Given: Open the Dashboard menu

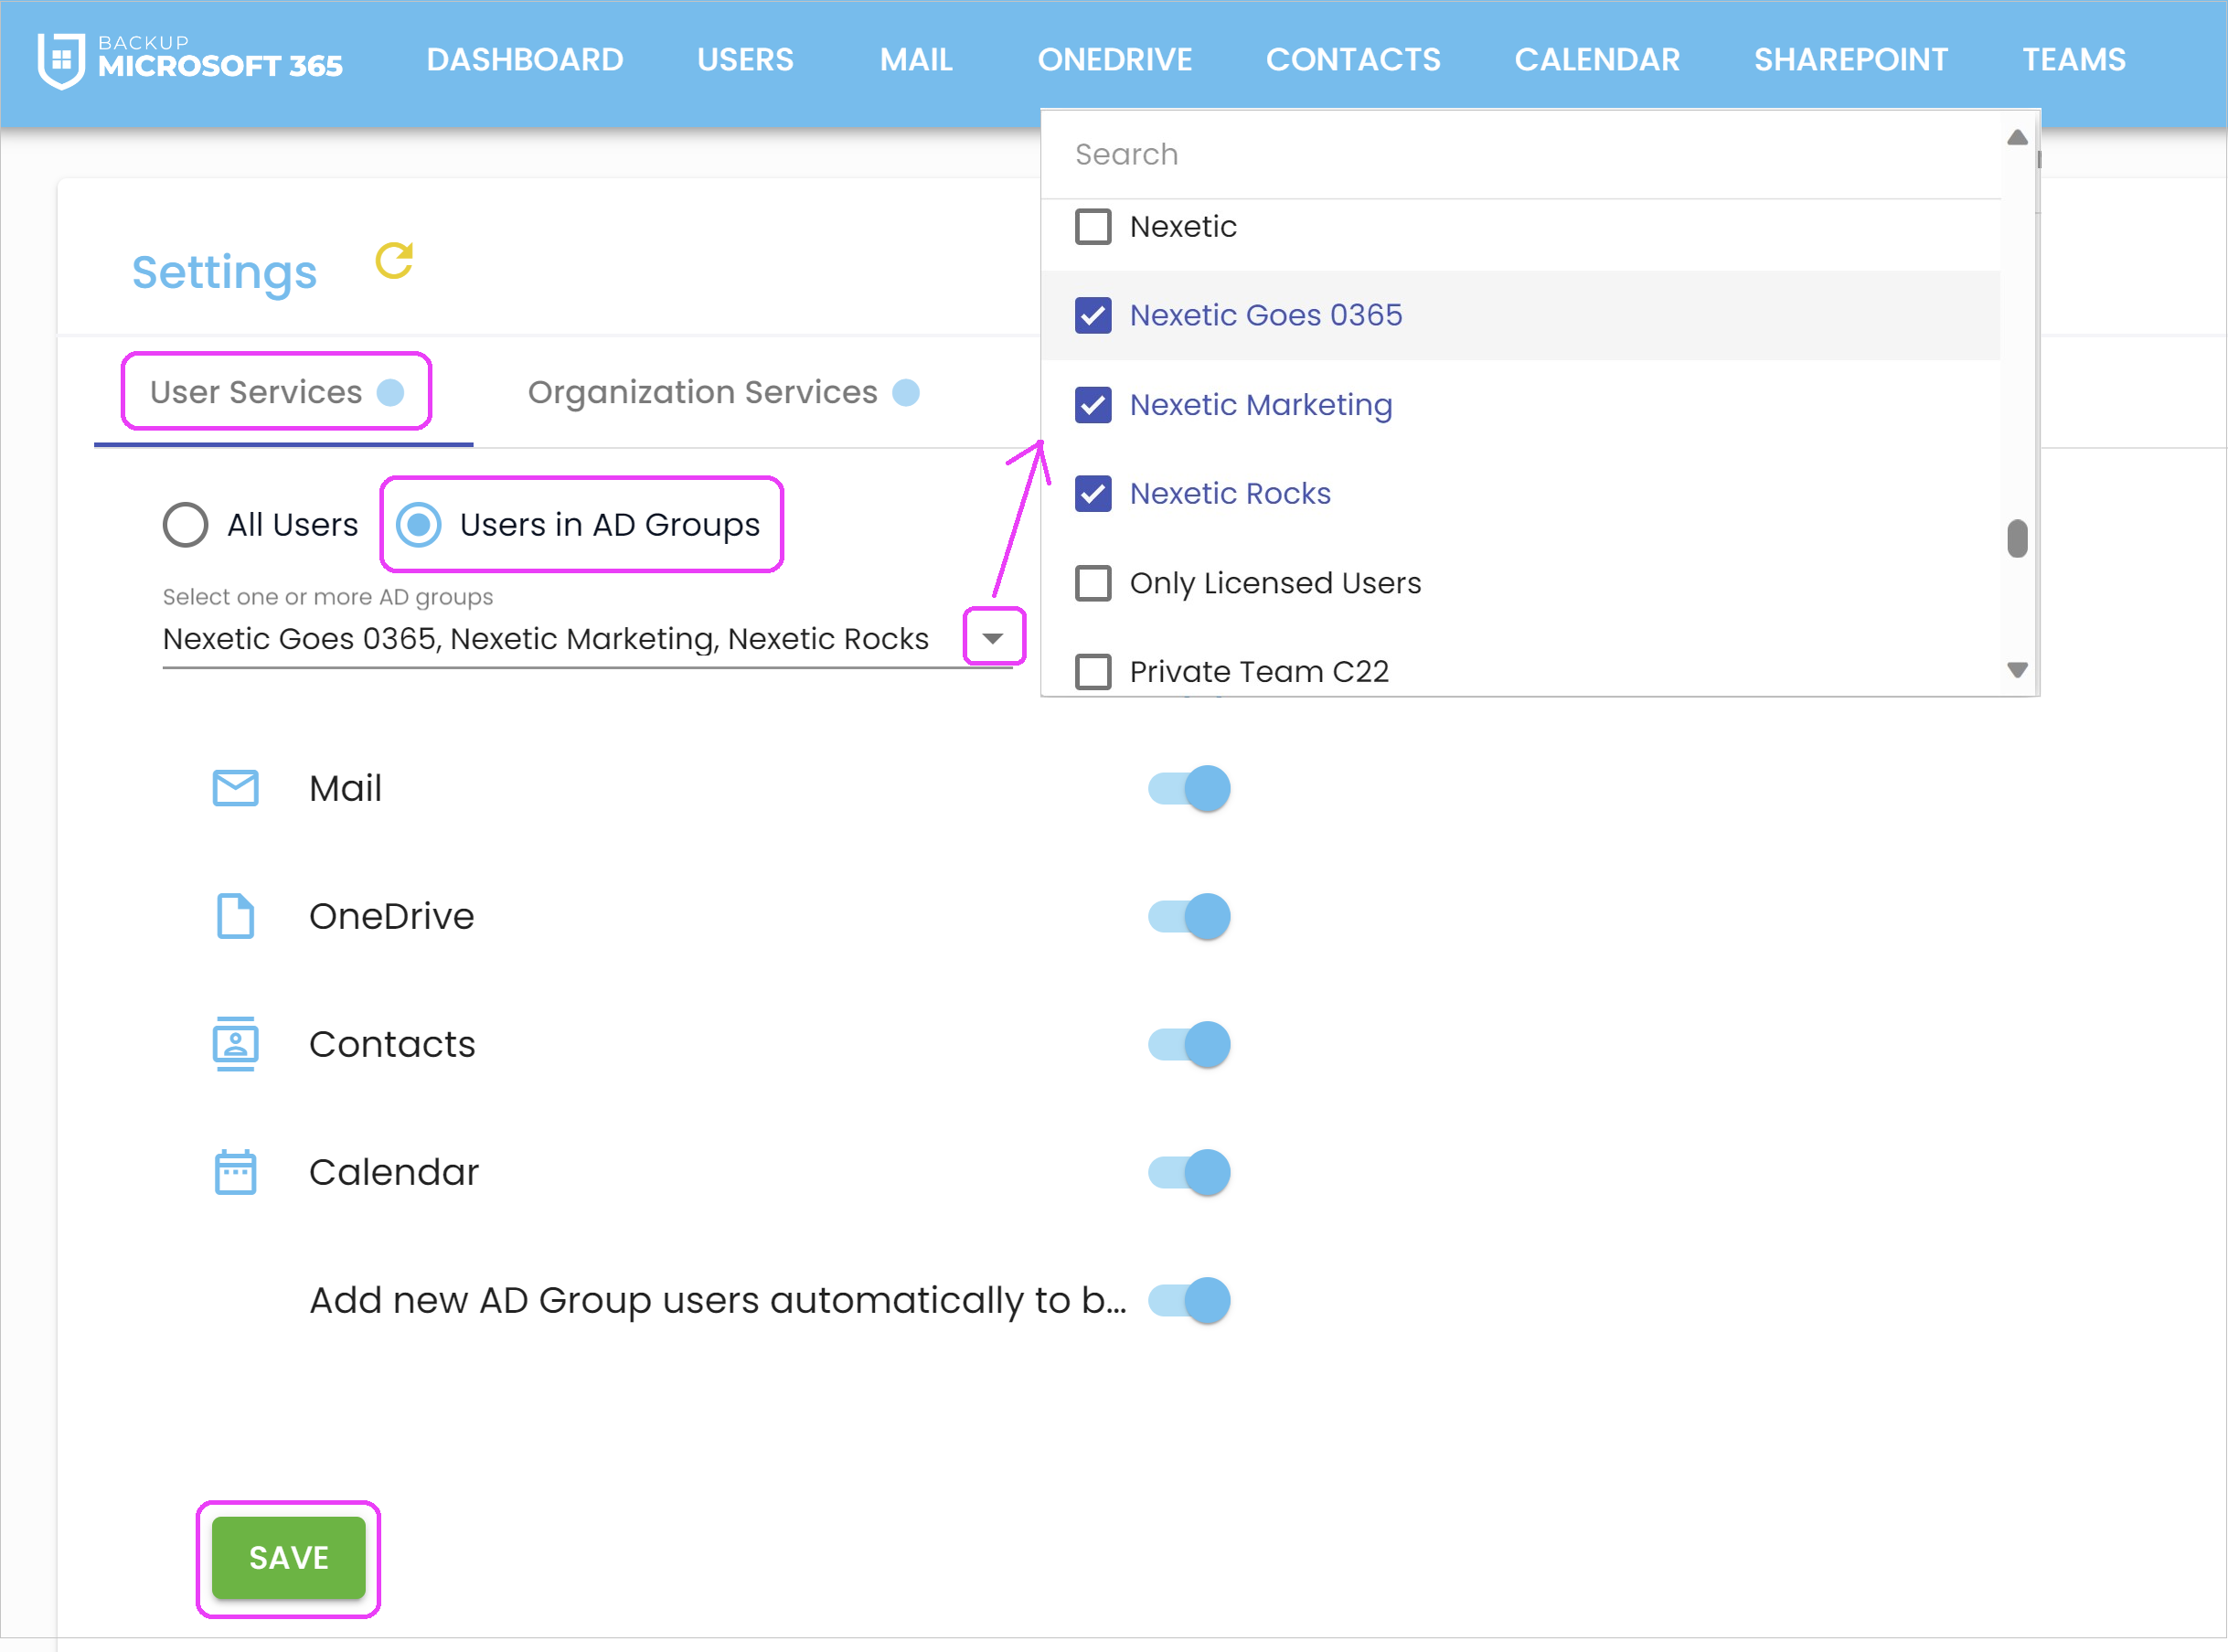Looking at the screenshot, I should 525,60.
